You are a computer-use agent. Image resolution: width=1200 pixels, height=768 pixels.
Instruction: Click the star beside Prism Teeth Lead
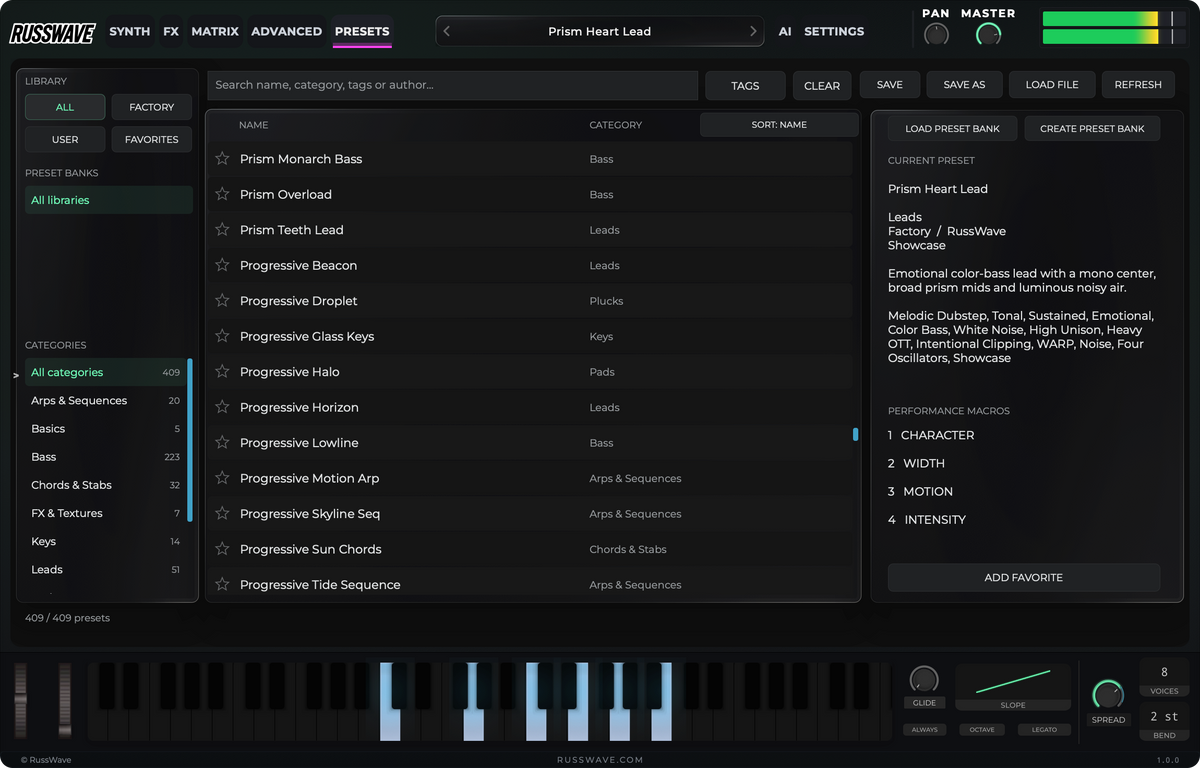[x=222, y=230]
